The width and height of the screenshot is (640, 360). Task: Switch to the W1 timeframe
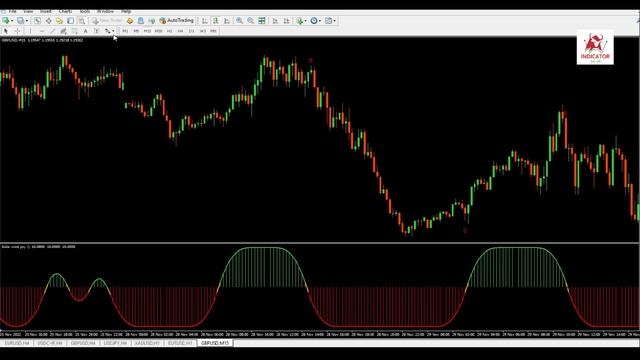coord(202,31)
